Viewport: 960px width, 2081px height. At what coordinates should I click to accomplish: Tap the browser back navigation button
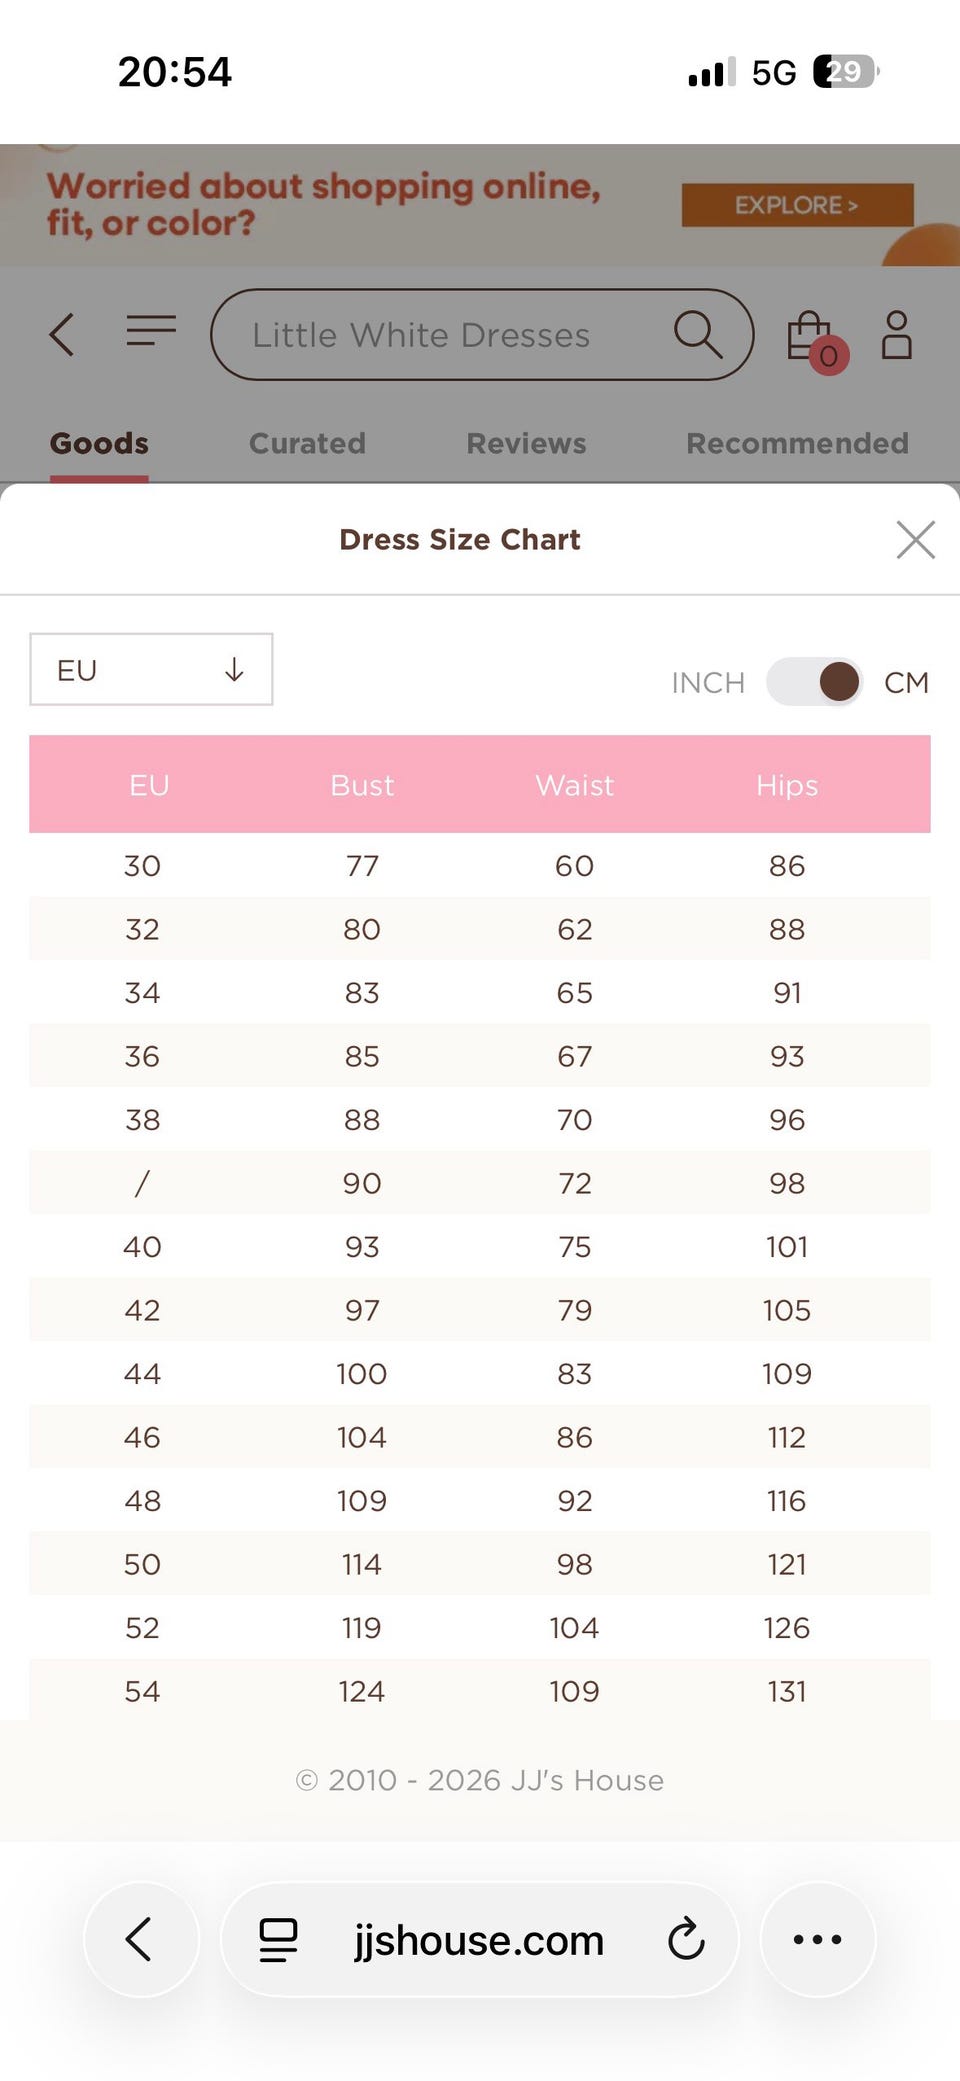pos(141,1939)
